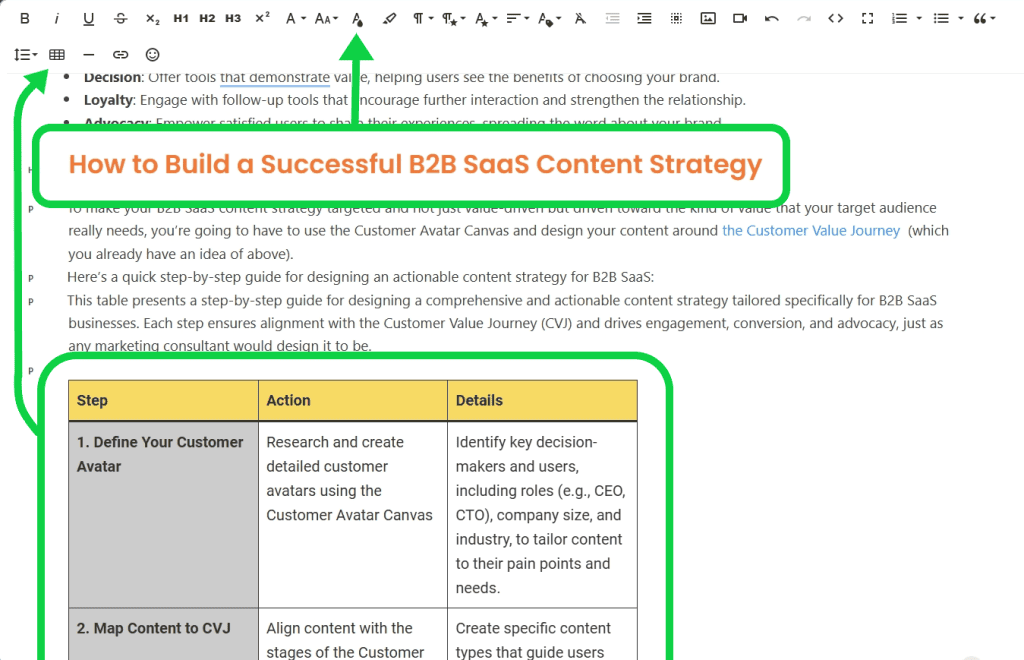
Task: Toggle superscript formatting
Action: pos(263,18)
